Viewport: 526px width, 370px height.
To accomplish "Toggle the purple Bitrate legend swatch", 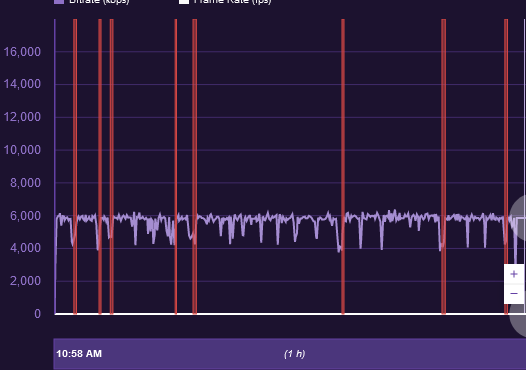I will pyautogui.click(x=59, y=1).
